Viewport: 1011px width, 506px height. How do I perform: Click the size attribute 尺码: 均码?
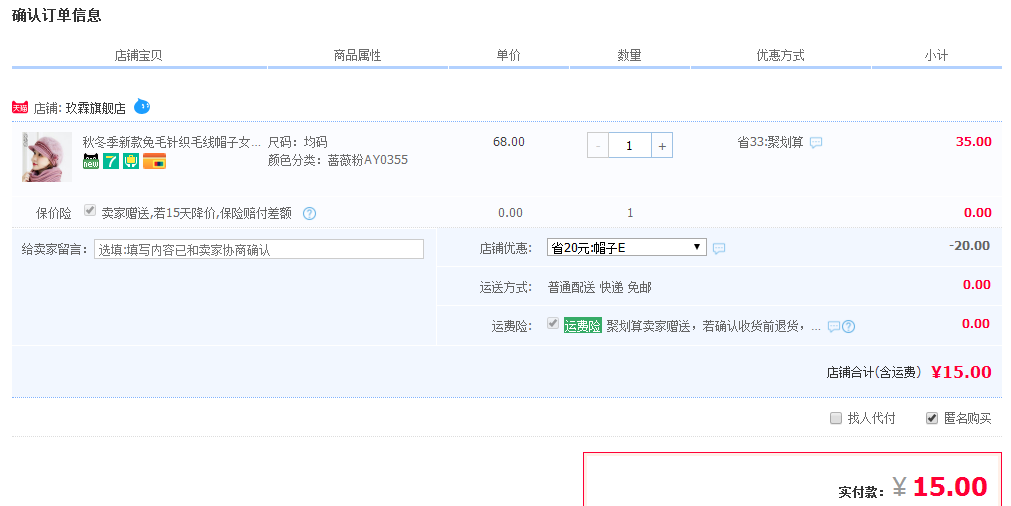[297, 142]
